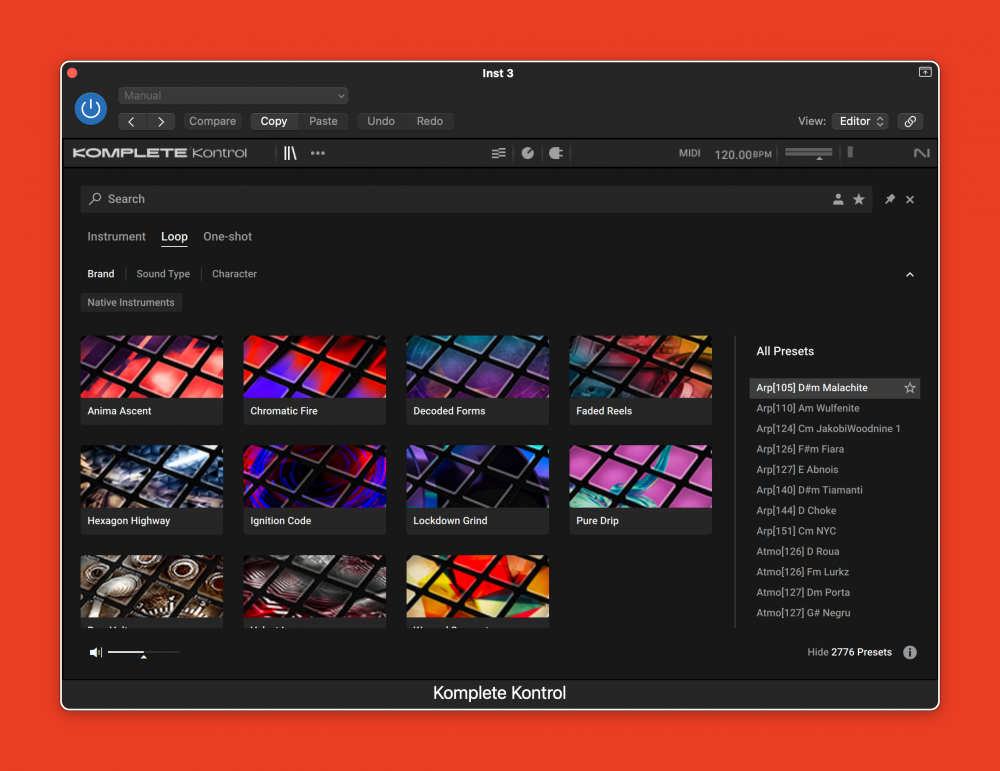Select the Hexagon Highway product
Viewport: 1000px width, 771px height.
click(x=152, y=489)
